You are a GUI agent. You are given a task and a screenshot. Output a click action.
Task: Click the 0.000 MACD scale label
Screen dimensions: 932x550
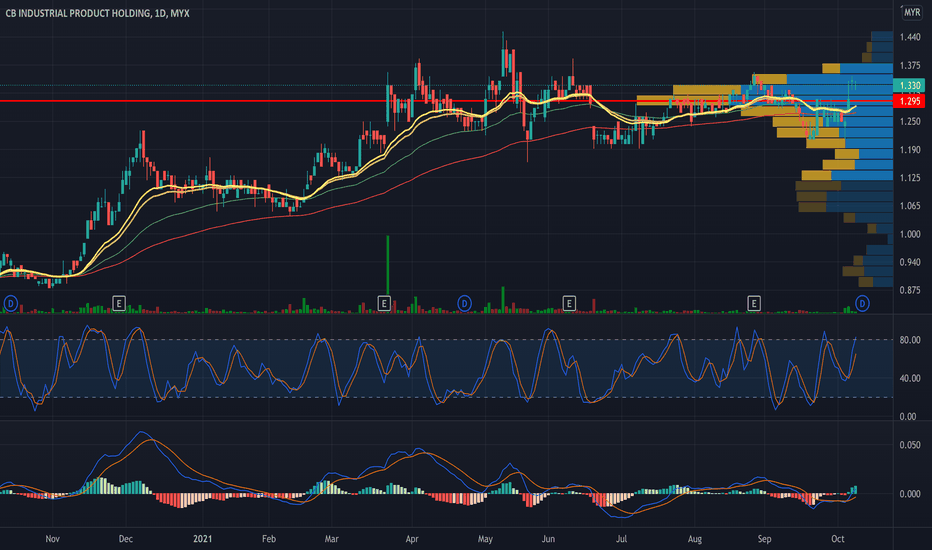tap(910, 494)
